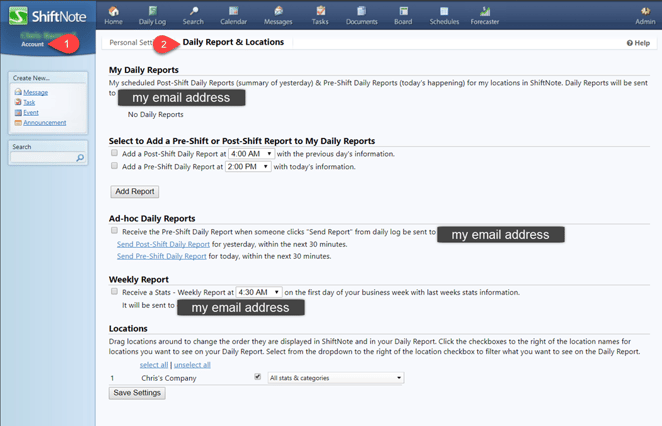
Task: Open the Daily Log icon
Action: (x=152, y=14)
